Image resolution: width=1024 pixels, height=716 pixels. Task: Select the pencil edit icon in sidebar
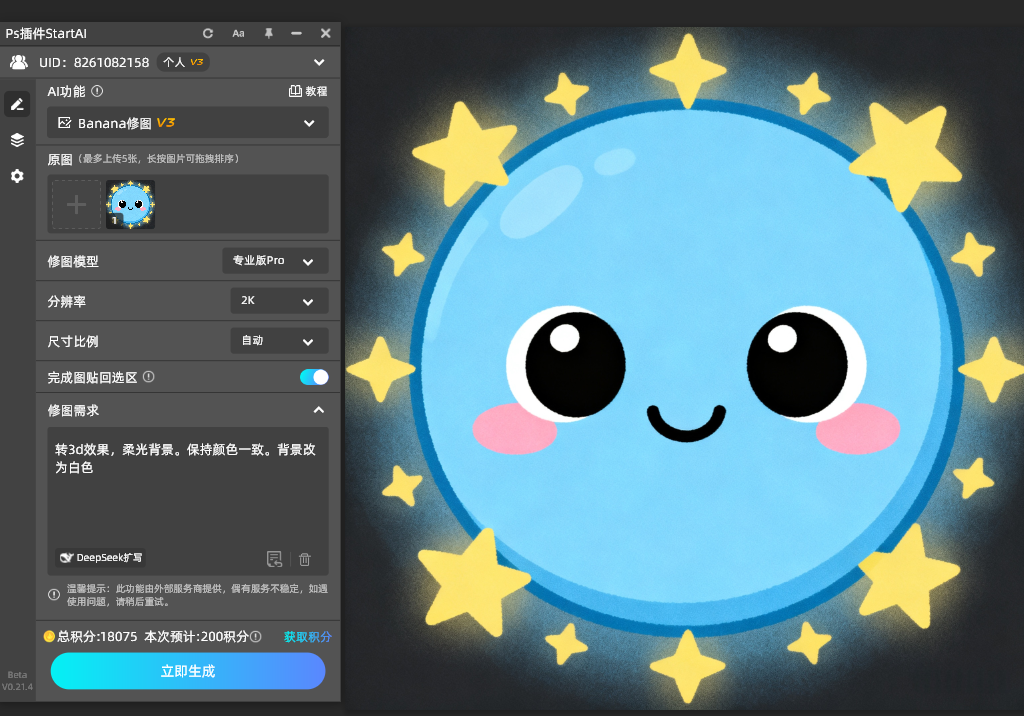click(x=17, y=104)
